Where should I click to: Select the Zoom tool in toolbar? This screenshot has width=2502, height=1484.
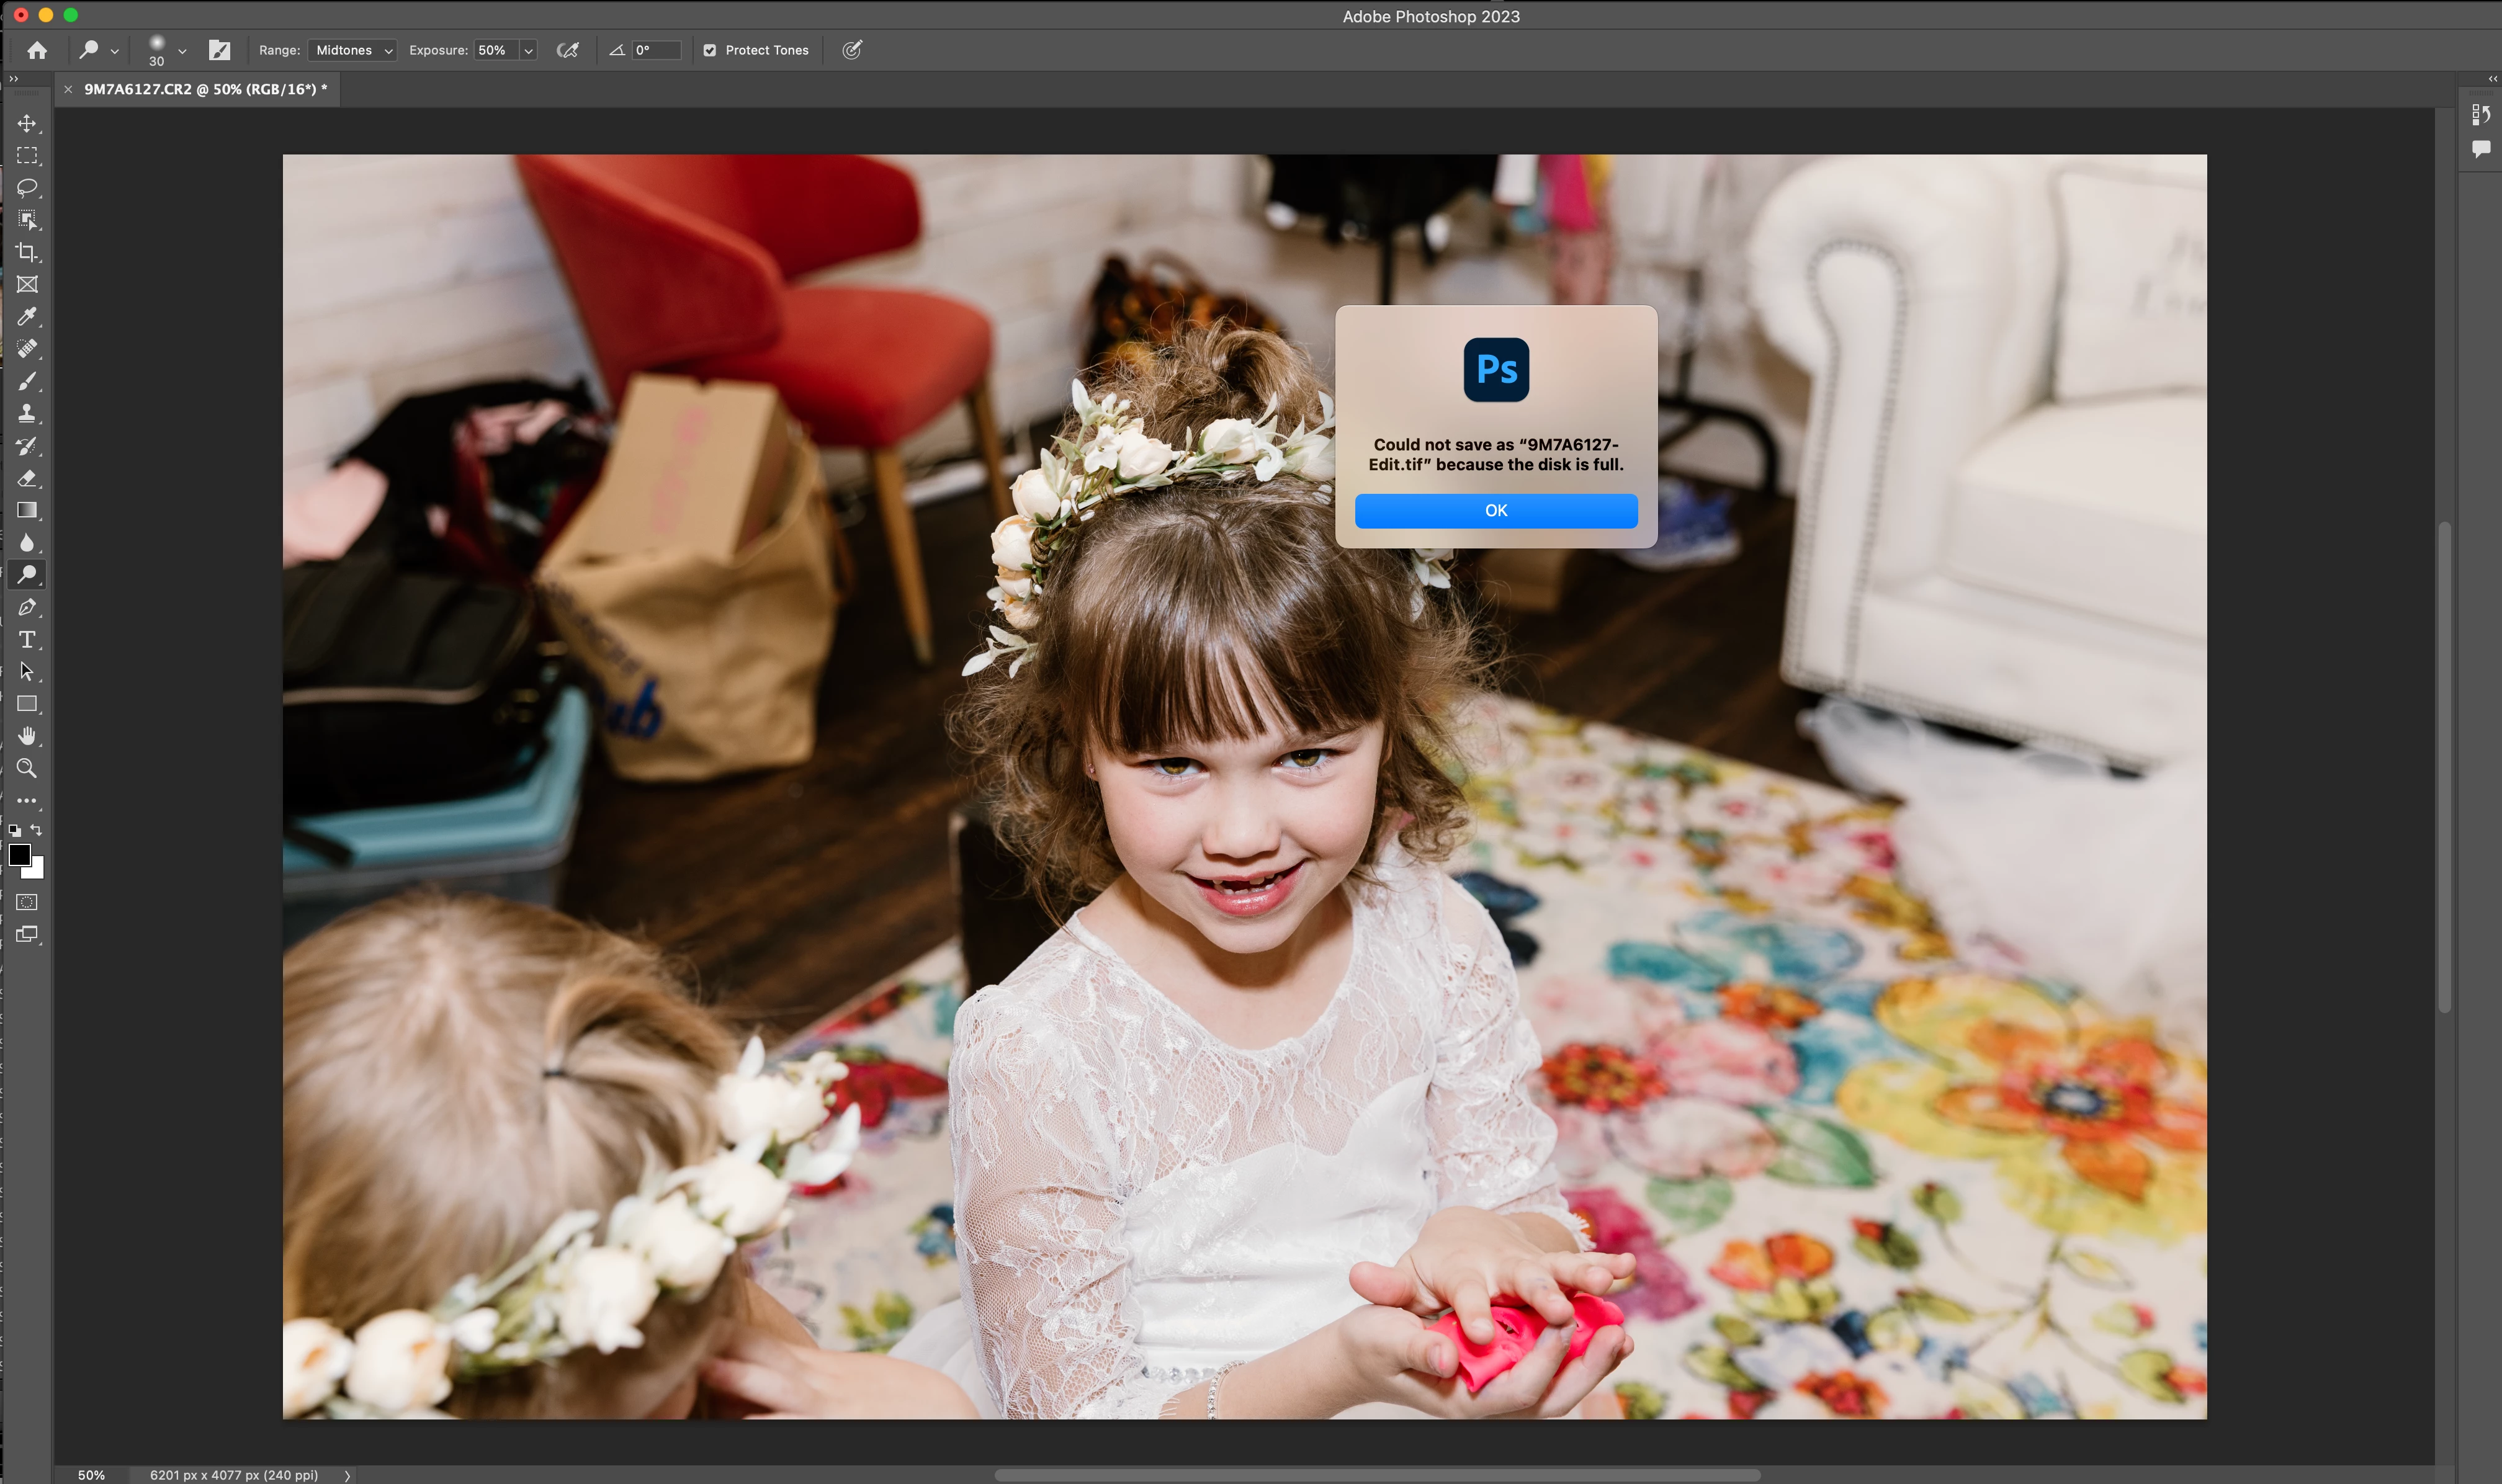[x=27, y=768]
